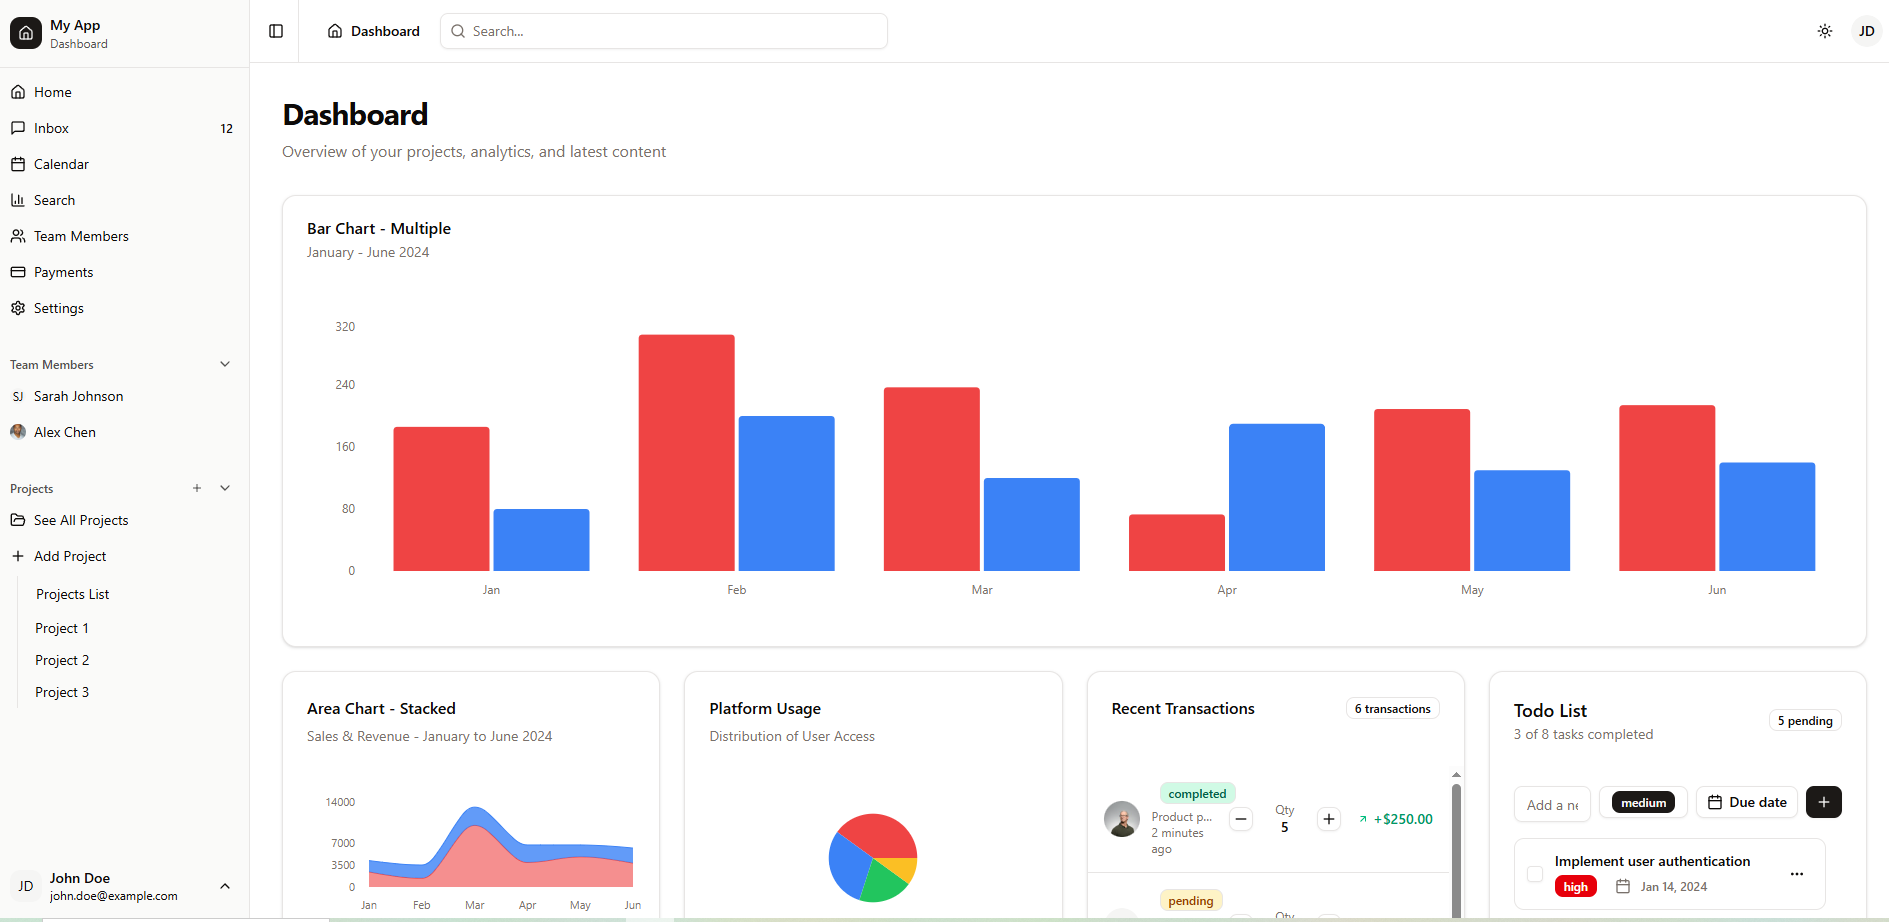Viewport: 1889px width, 922px height.
Task: Click the Recent Transactions heading
Action: pos(1183,709)
